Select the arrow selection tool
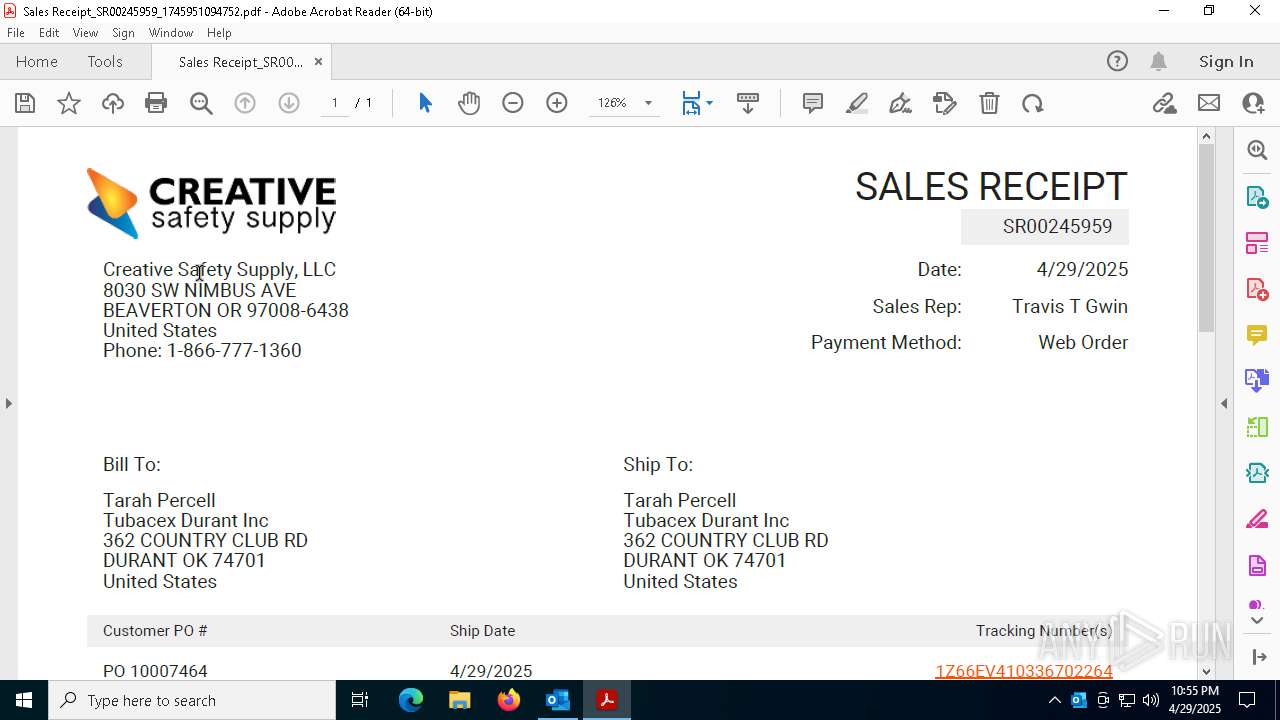 425,103
